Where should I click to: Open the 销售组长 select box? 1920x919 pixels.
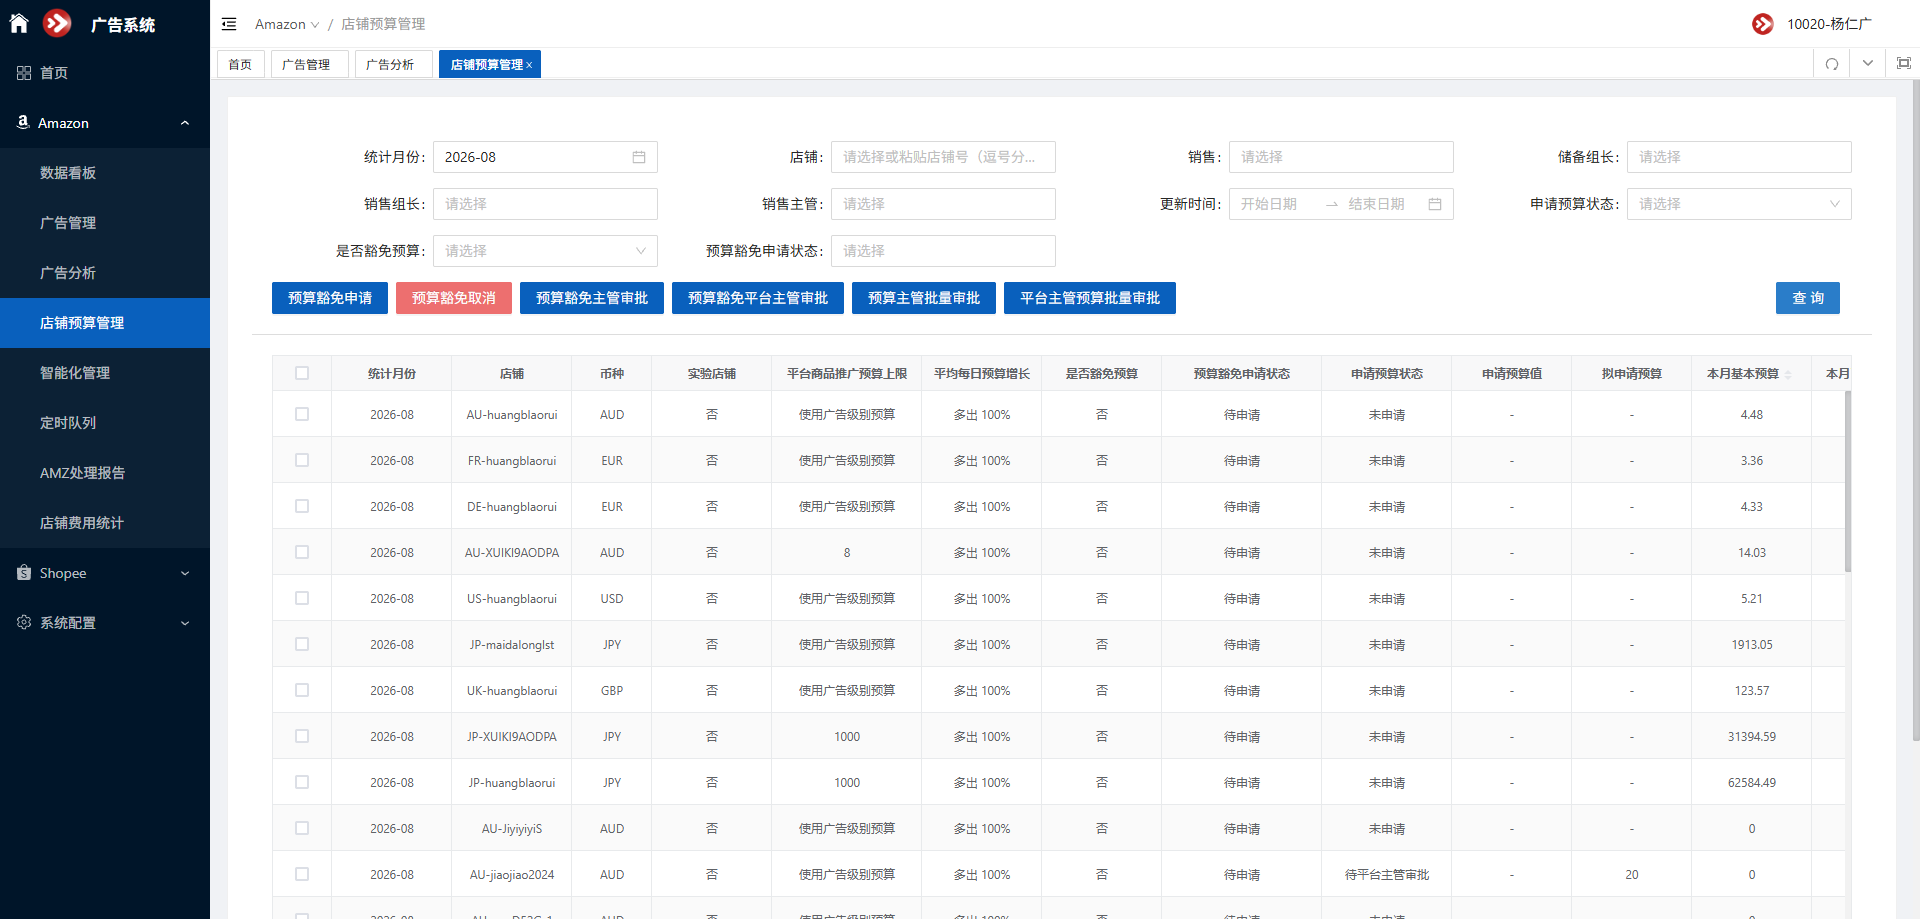coord(545,204)
